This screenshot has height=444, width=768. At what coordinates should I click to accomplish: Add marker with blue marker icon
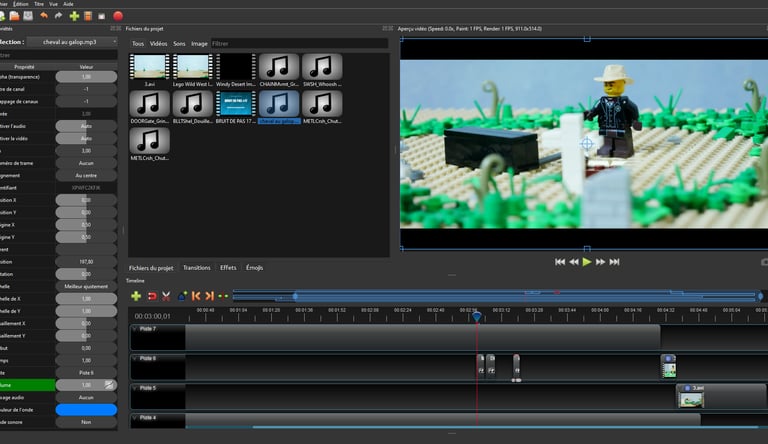pos(182,296)
